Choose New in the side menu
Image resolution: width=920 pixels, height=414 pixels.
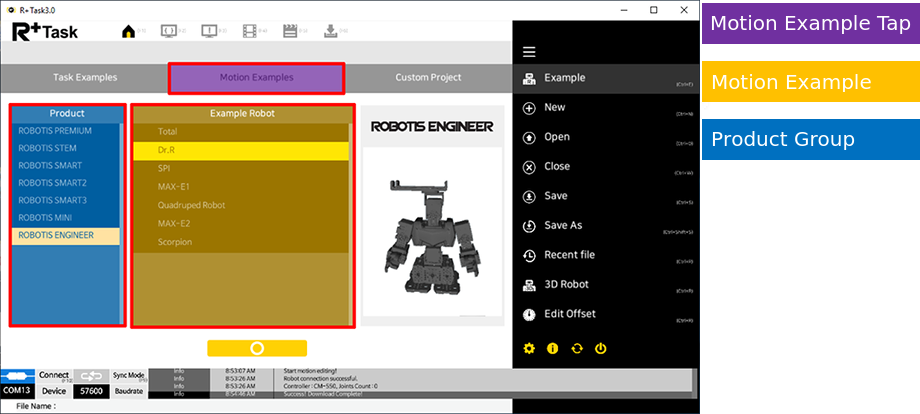(606, 108)
